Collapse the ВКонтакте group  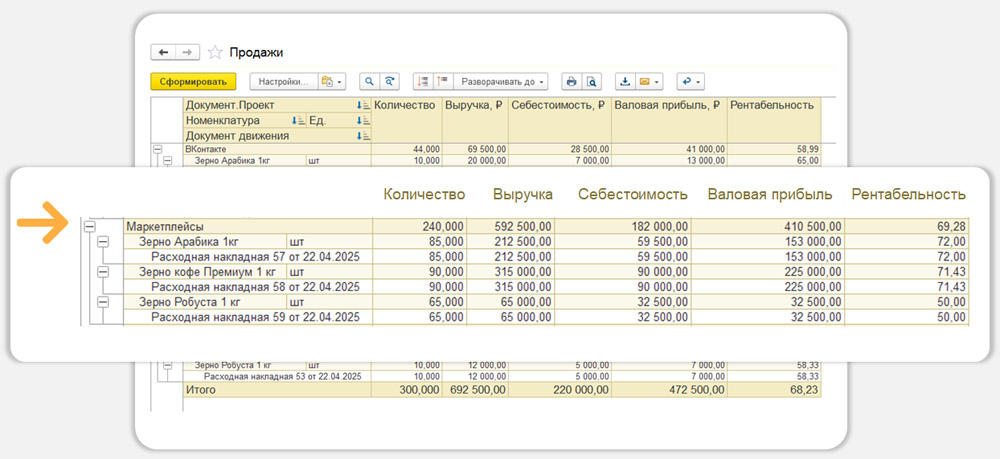[x=157, y=149]
